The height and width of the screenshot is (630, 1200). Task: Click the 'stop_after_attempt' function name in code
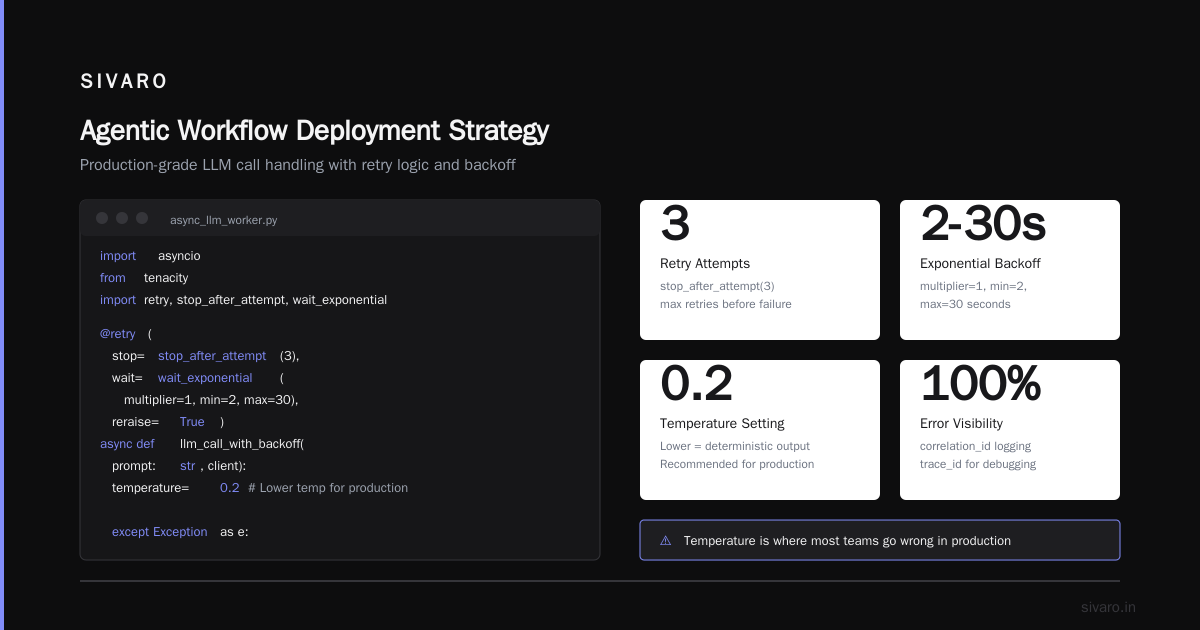tap(212, 356)
